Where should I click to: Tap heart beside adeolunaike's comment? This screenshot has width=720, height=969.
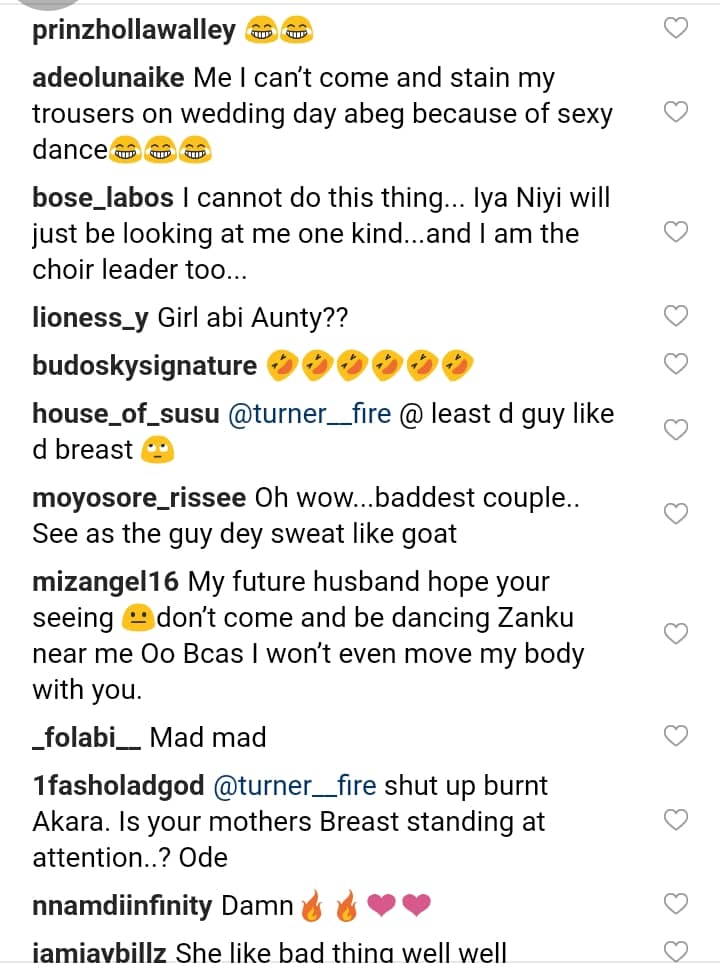(677, 112)
